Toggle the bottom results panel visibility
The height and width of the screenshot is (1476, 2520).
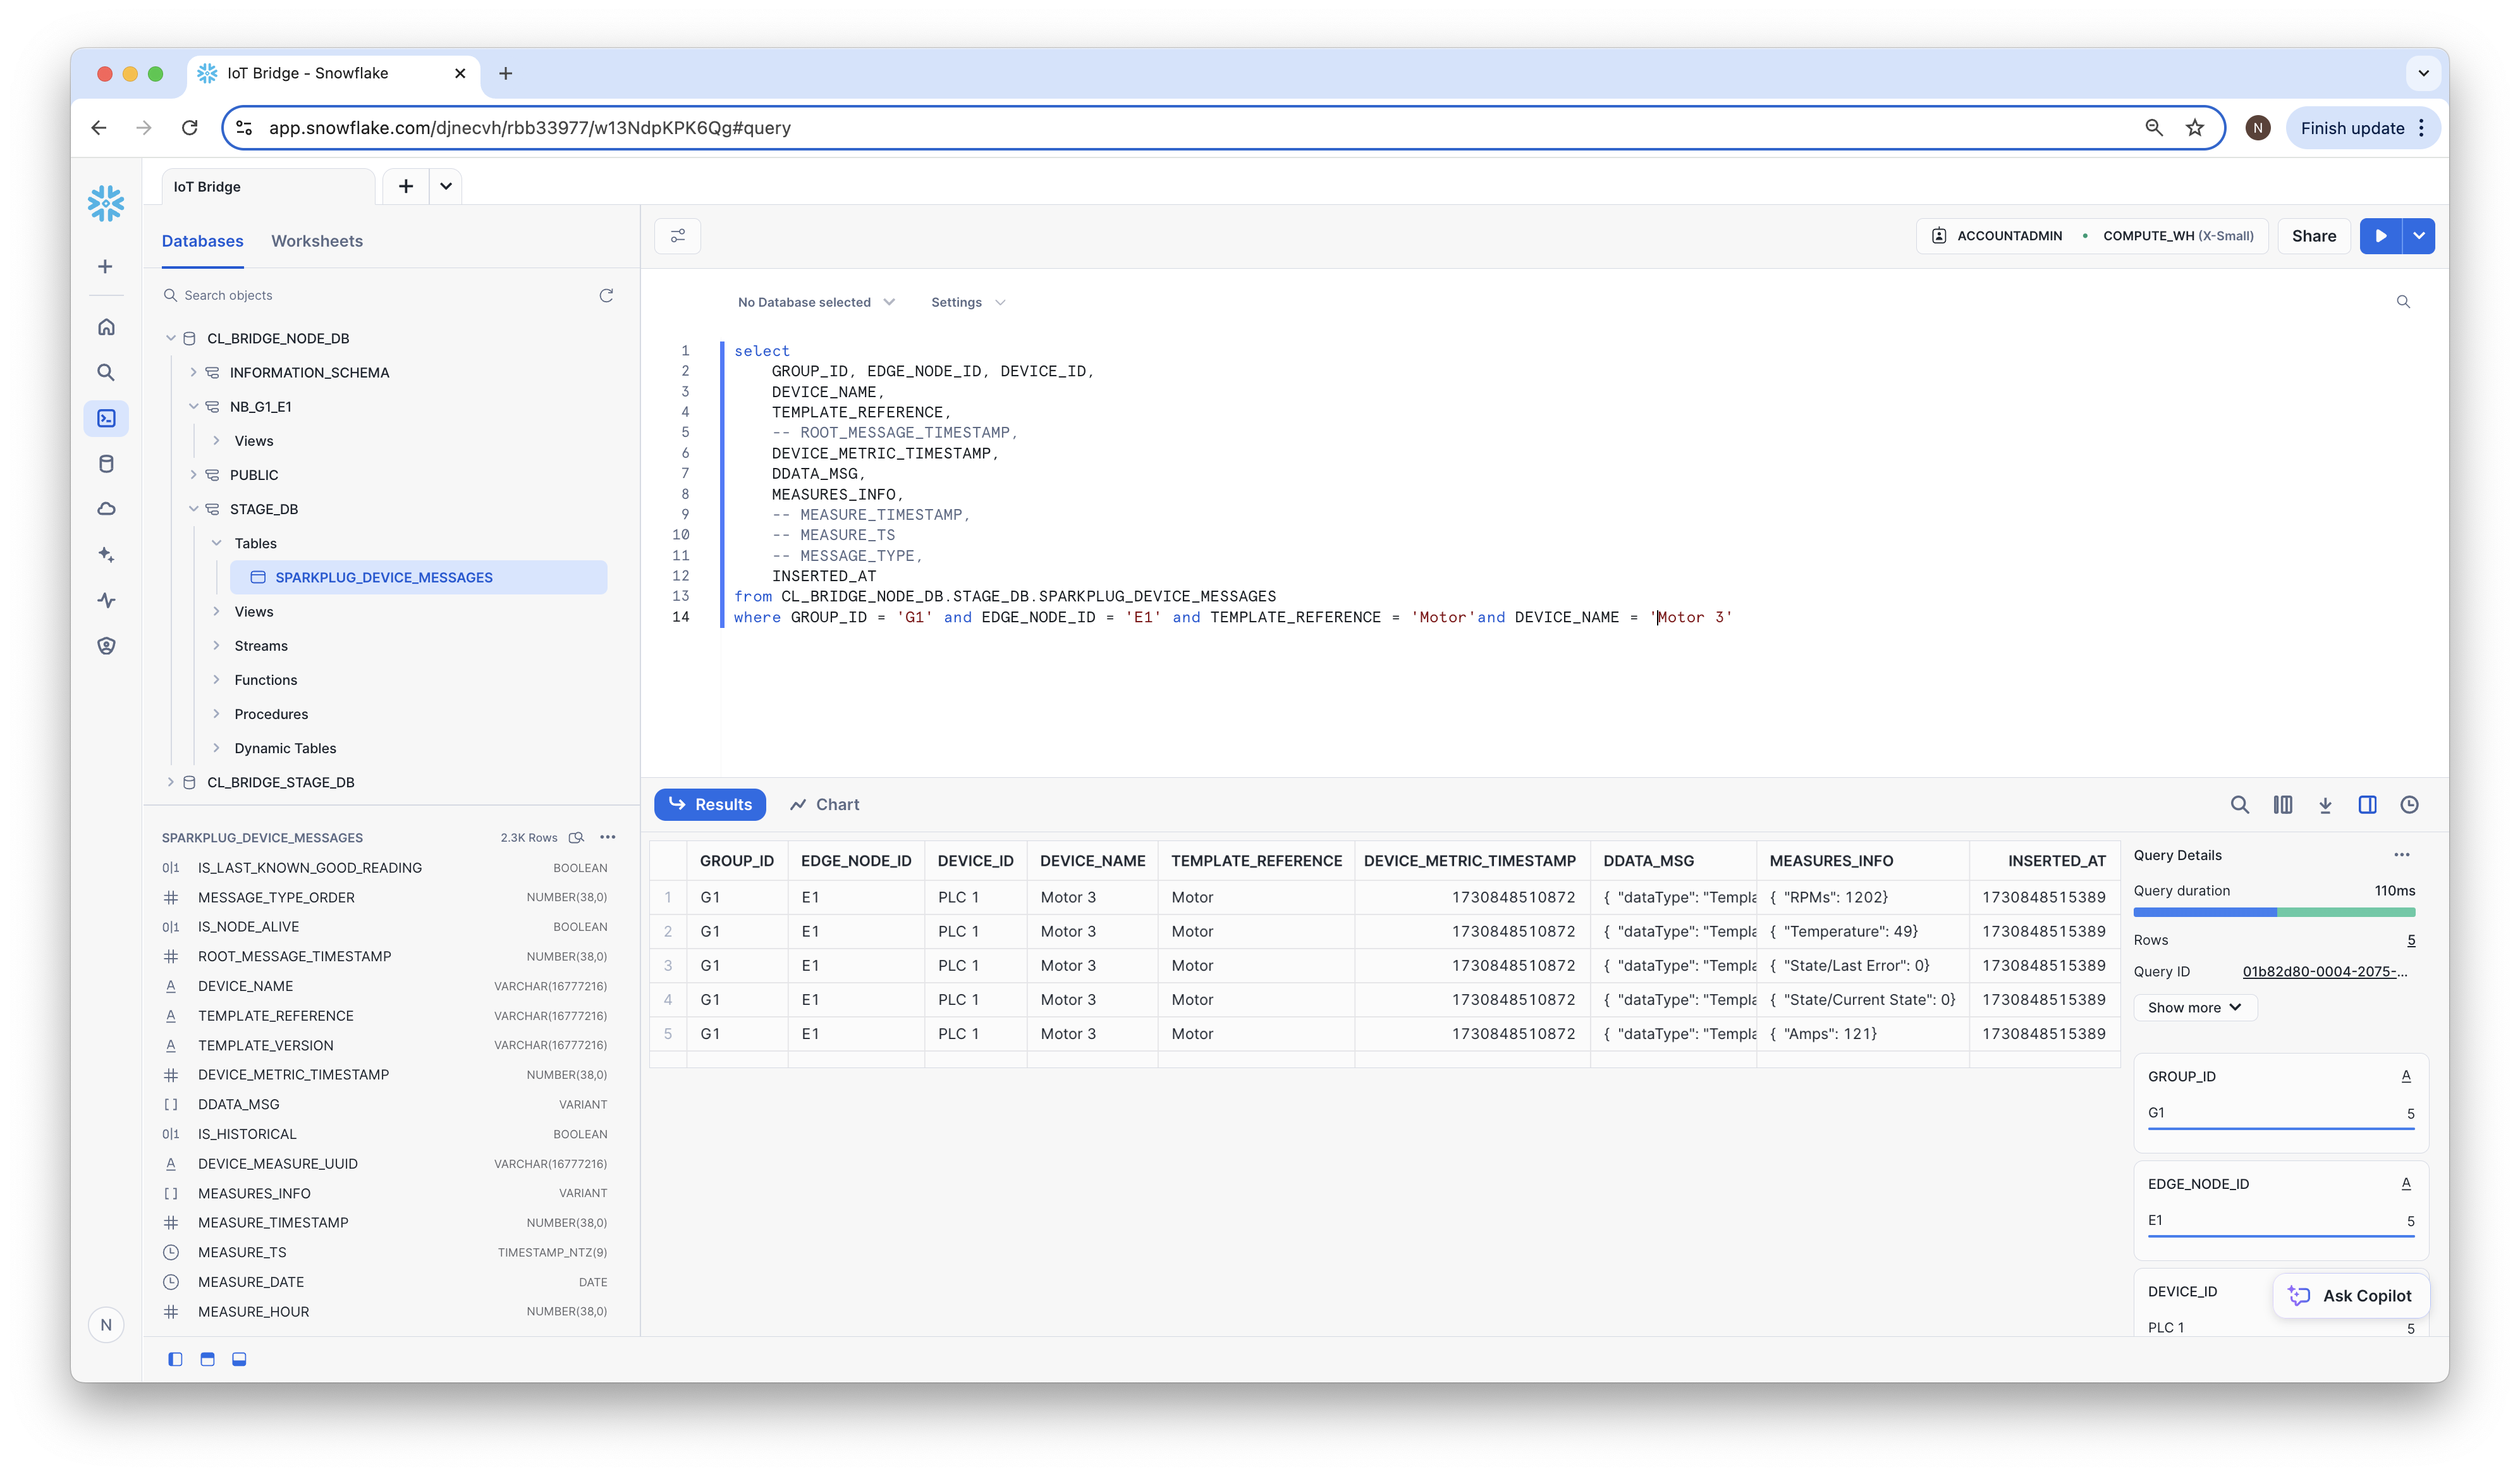click(x=239, y=1359)
